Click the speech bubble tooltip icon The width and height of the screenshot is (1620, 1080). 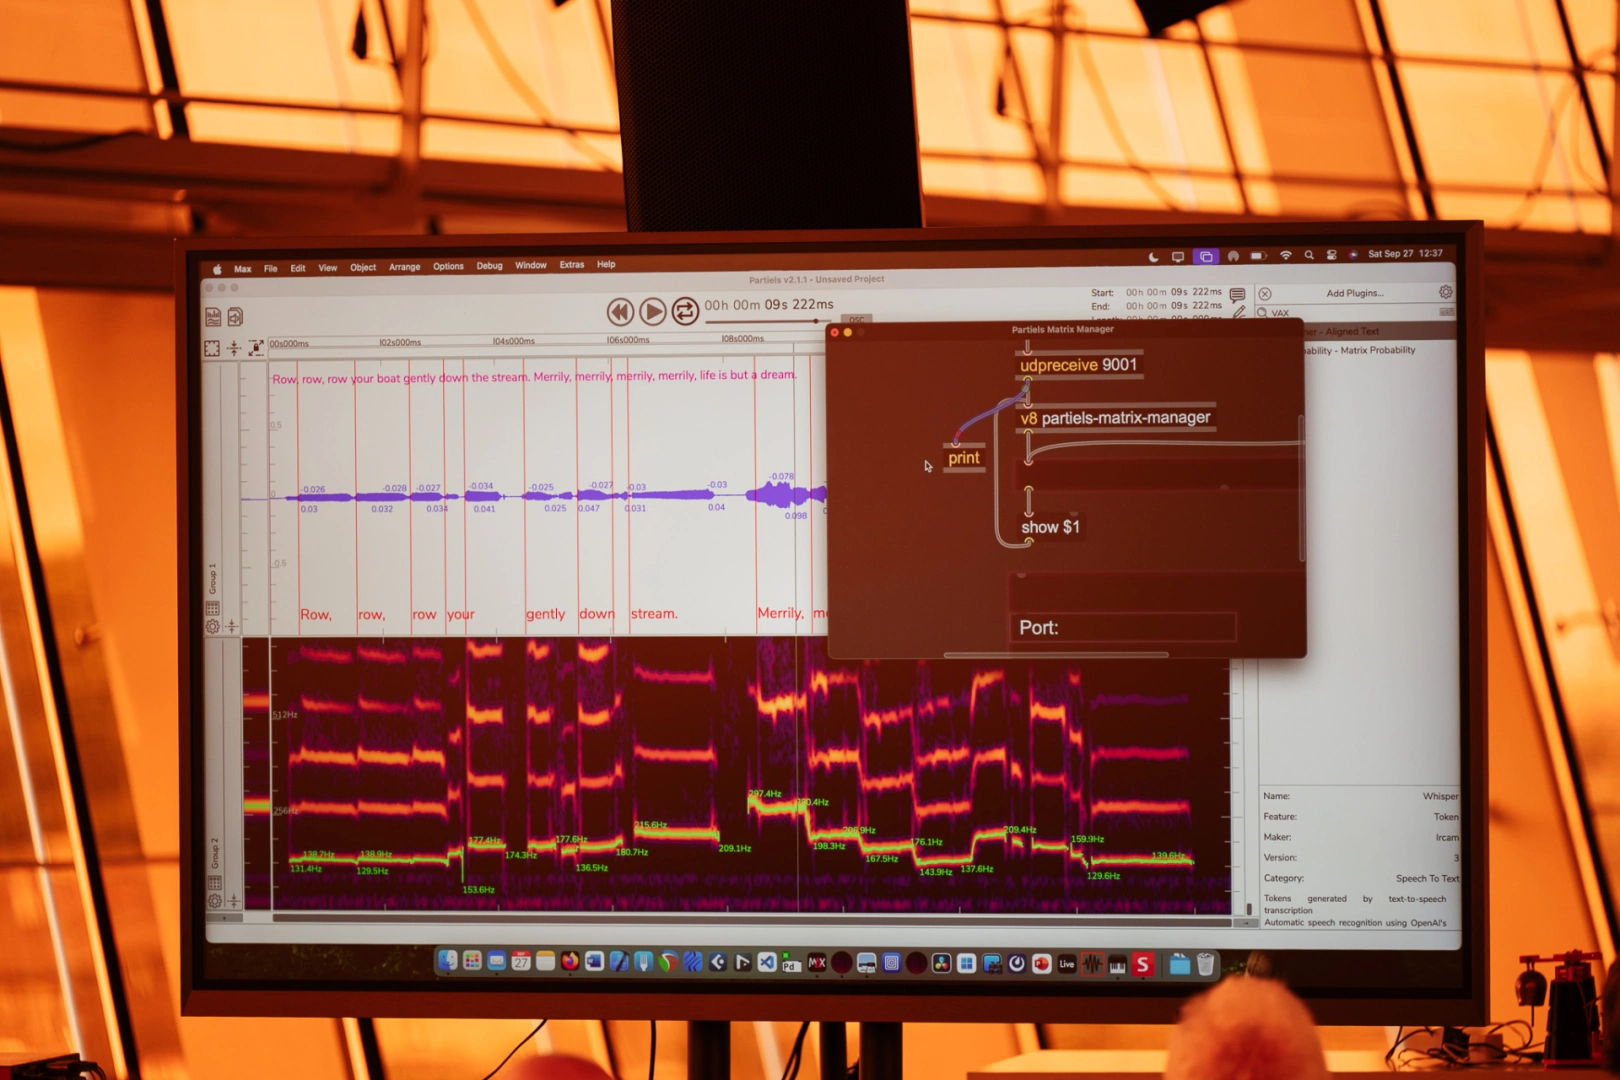(1237, 294)
